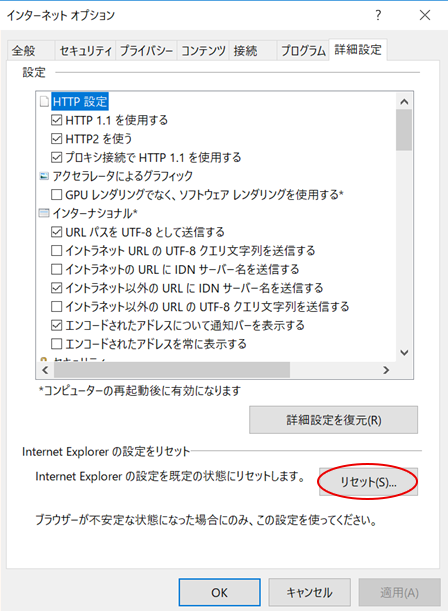The height and width of the screenshot is (611, 448).
Task: Click the 適用(A) button
Action: tap(400, 593)
